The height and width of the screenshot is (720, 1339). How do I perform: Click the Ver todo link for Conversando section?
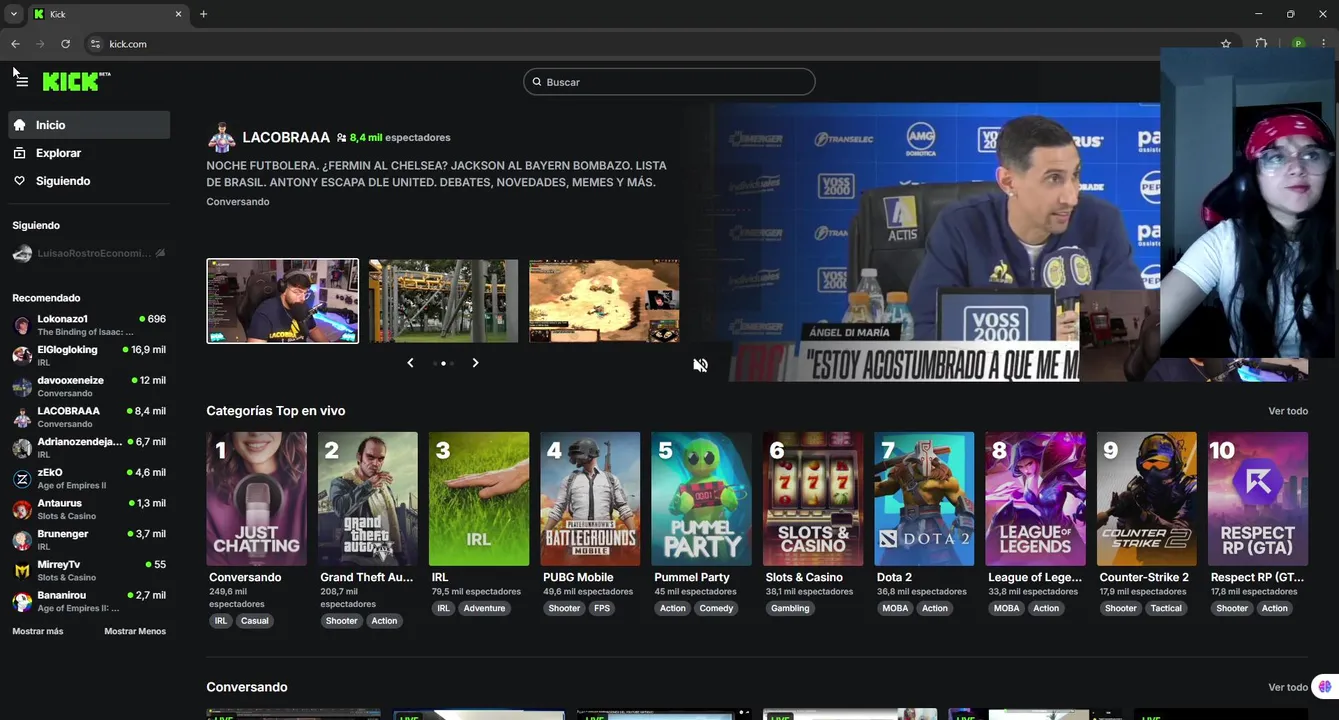[x=1288, y=687]
